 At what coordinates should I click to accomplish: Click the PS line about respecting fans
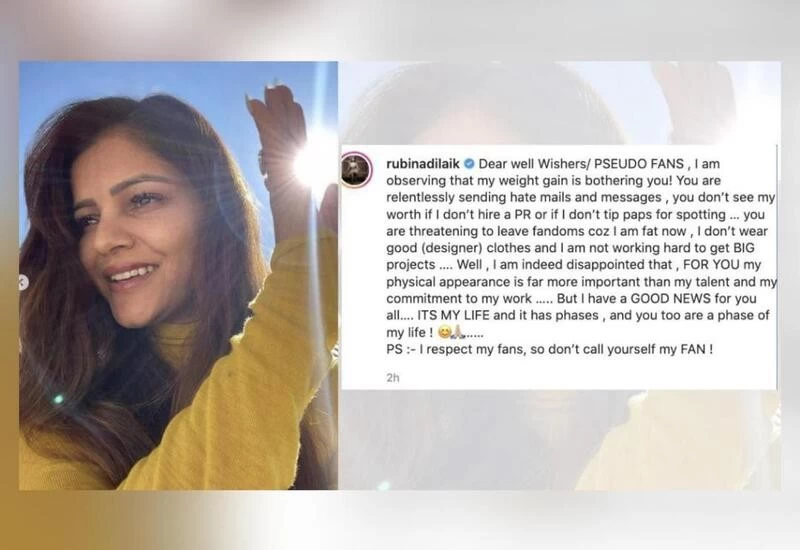click(x=549, y=349)
